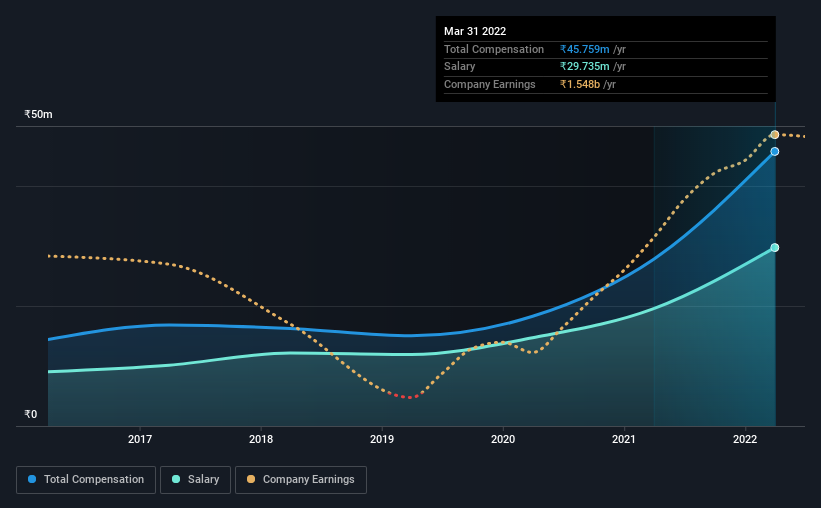Image resolution: width=821 pixels, height=508 pixels.
Task: Click the tooltip's Salary row label
Action: pos(460,67)
